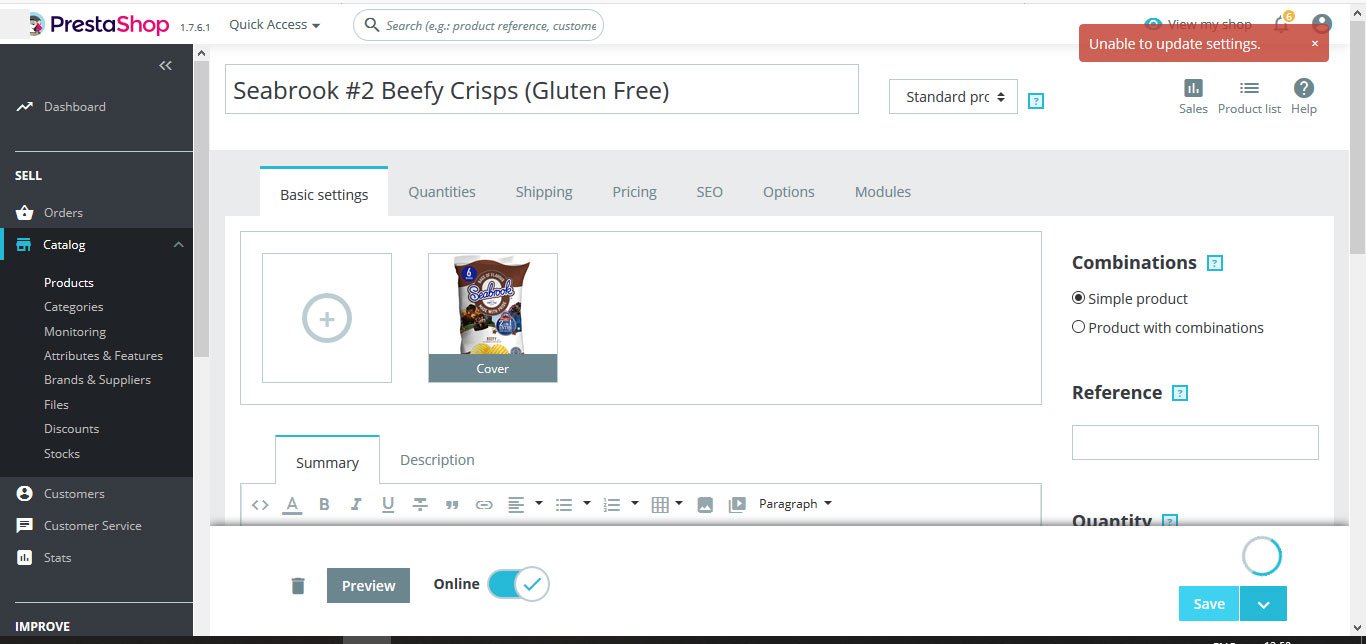This screenshot has width=1366, height=644.
Task: Choose text color in editor
Action: pos(292,505)
